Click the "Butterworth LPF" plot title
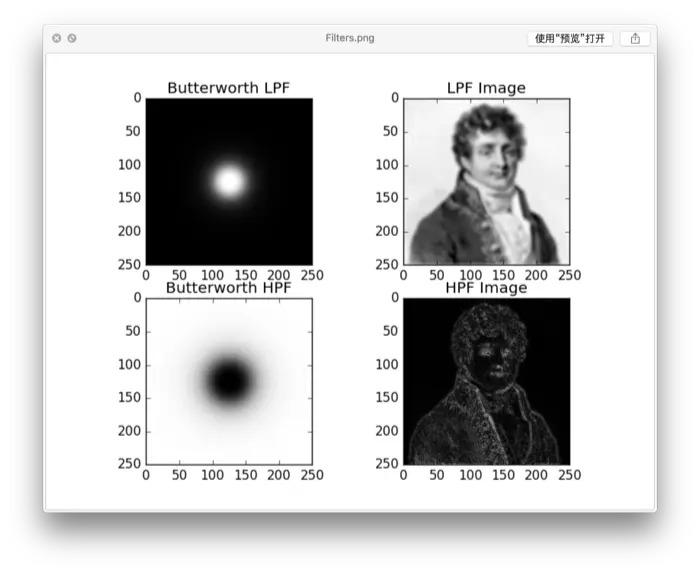Image resolution: width=700 pixels, height=573 pixels. click(x=229, y=87)
